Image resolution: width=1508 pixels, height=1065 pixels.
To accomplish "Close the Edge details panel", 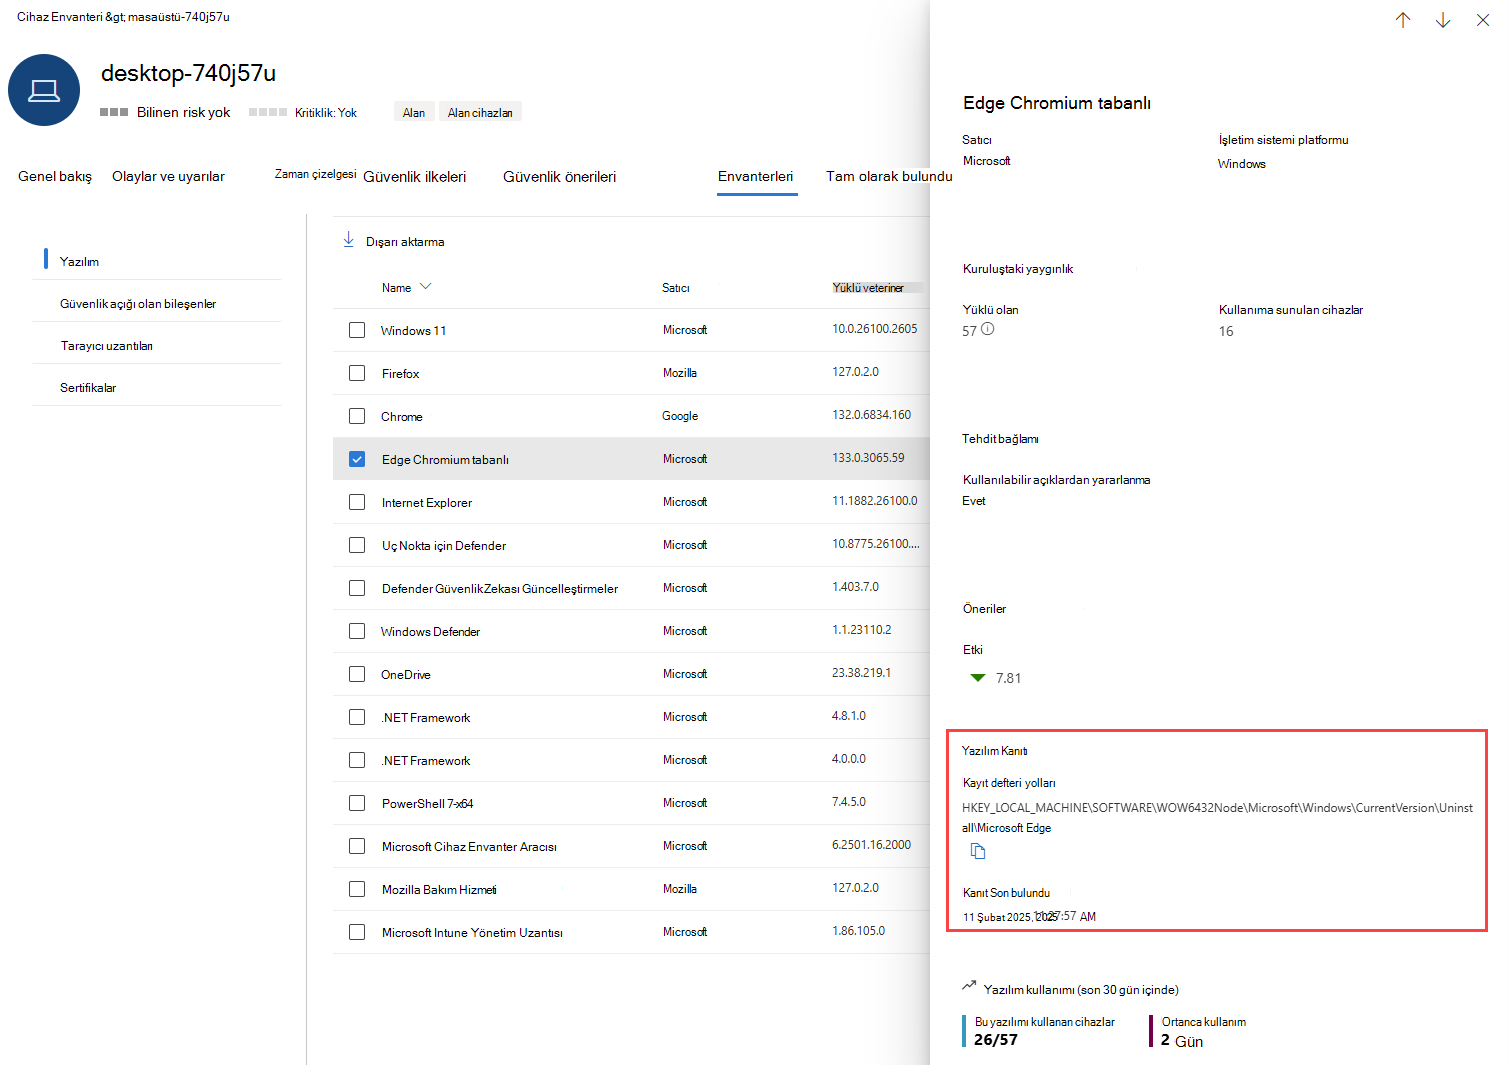I will click(1483, 20).
